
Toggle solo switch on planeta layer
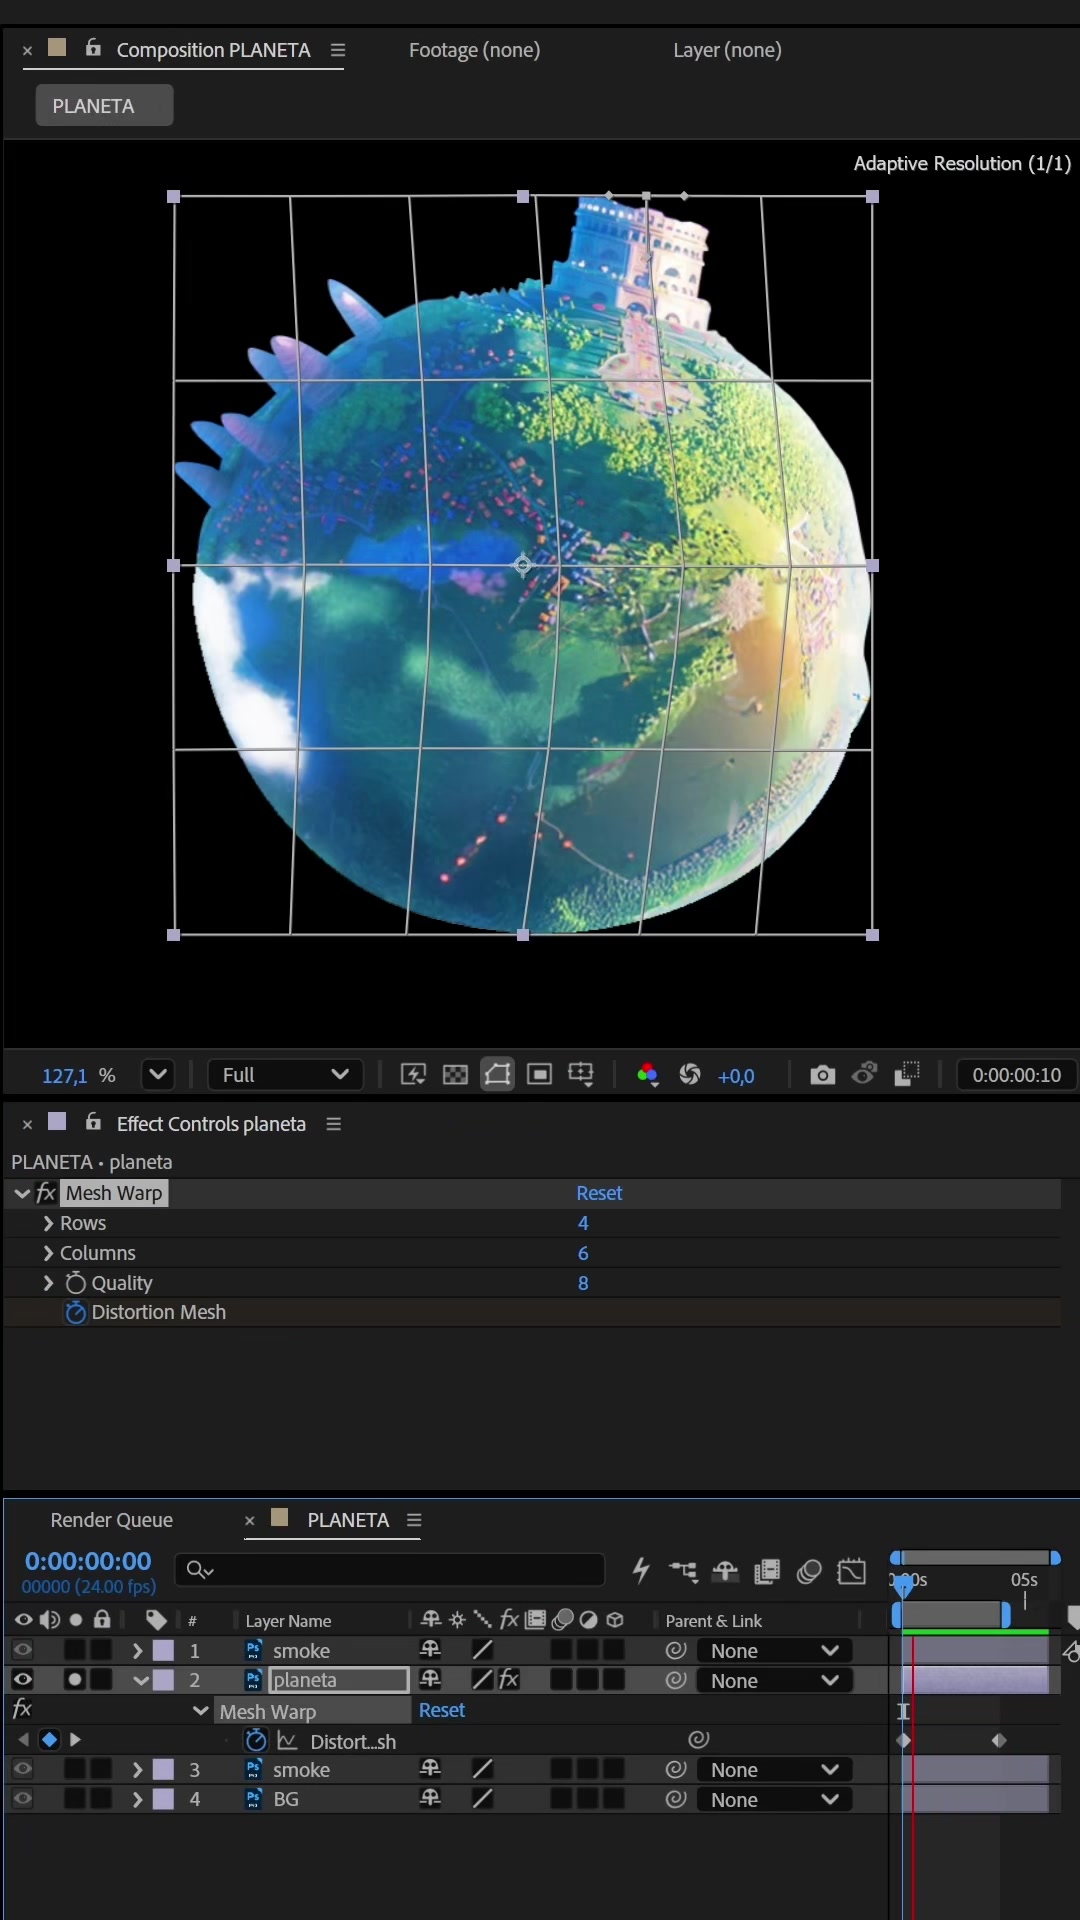[75, 1680]
